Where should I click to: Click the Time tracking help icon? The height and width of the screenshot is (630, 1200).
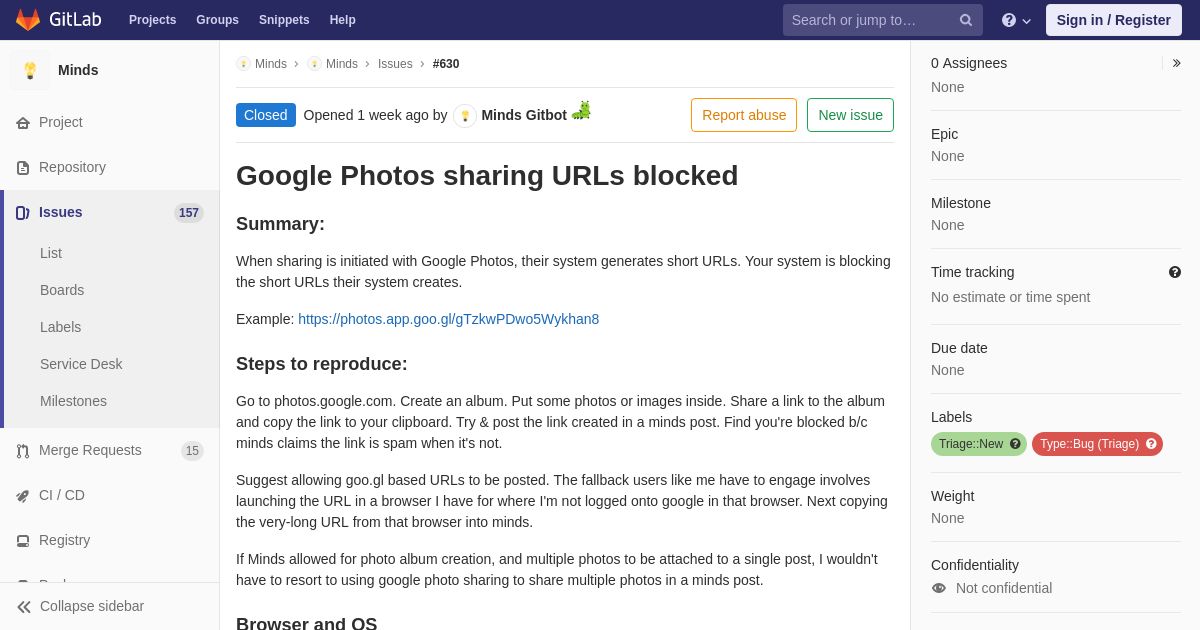click(x=1174, y=272)
